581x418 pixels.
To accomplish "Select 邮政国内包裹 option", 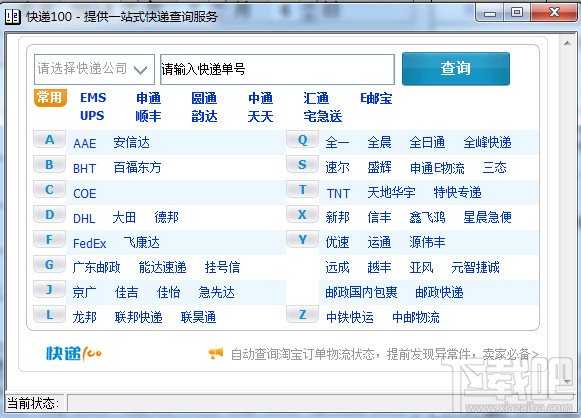I will (x=361, y=292).
